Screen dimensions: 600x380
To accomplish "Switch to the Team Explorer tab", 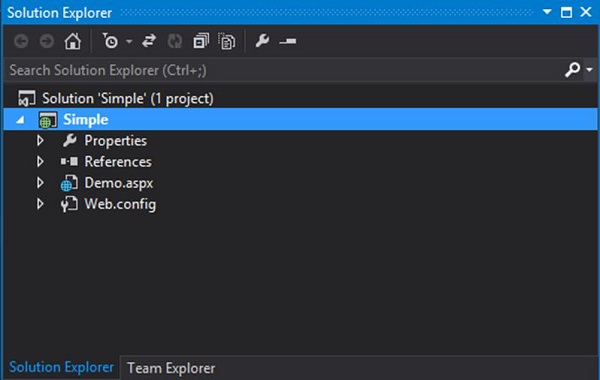I will pyautogui.click(x=171, y=368).
